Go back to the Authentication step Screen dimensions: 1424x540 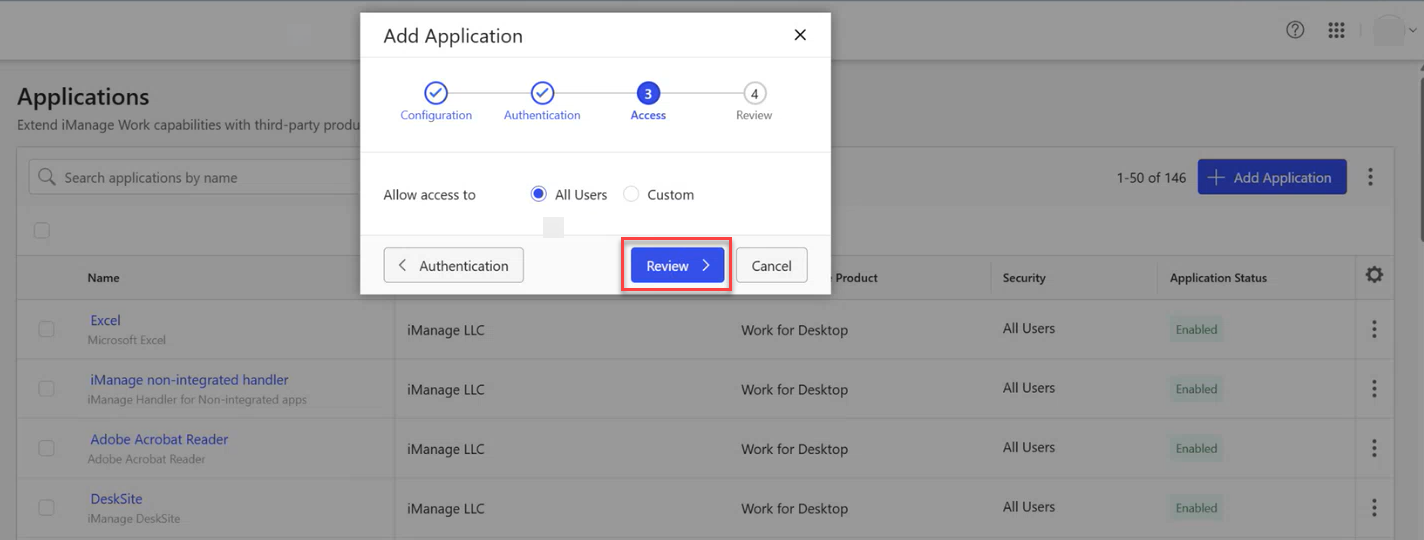coord(453,266)
